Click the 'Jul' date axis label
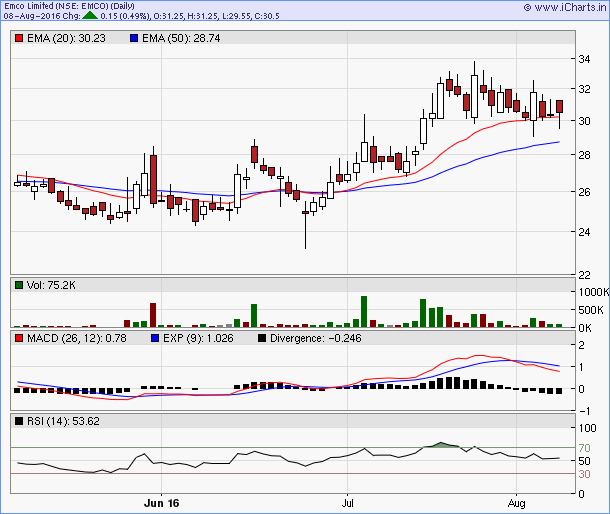 (x=347, y=503)
